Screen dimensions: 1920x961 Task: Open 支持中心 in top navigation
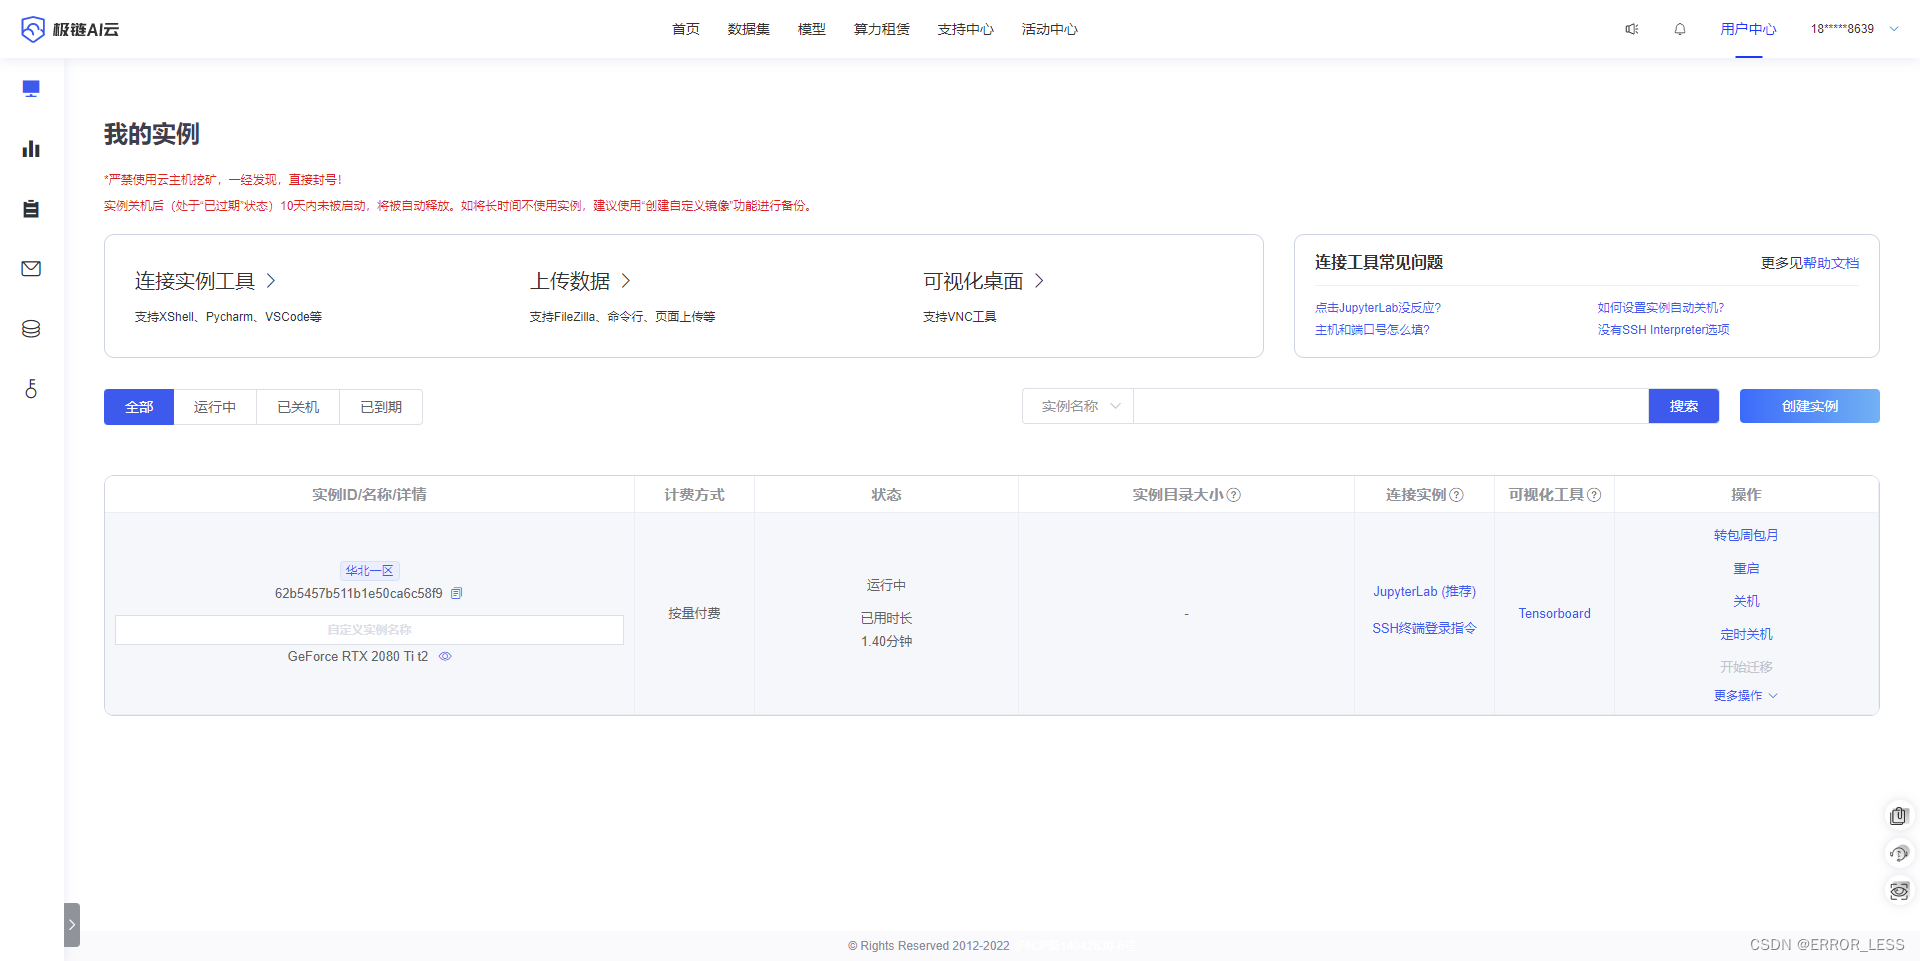[966, 29]
